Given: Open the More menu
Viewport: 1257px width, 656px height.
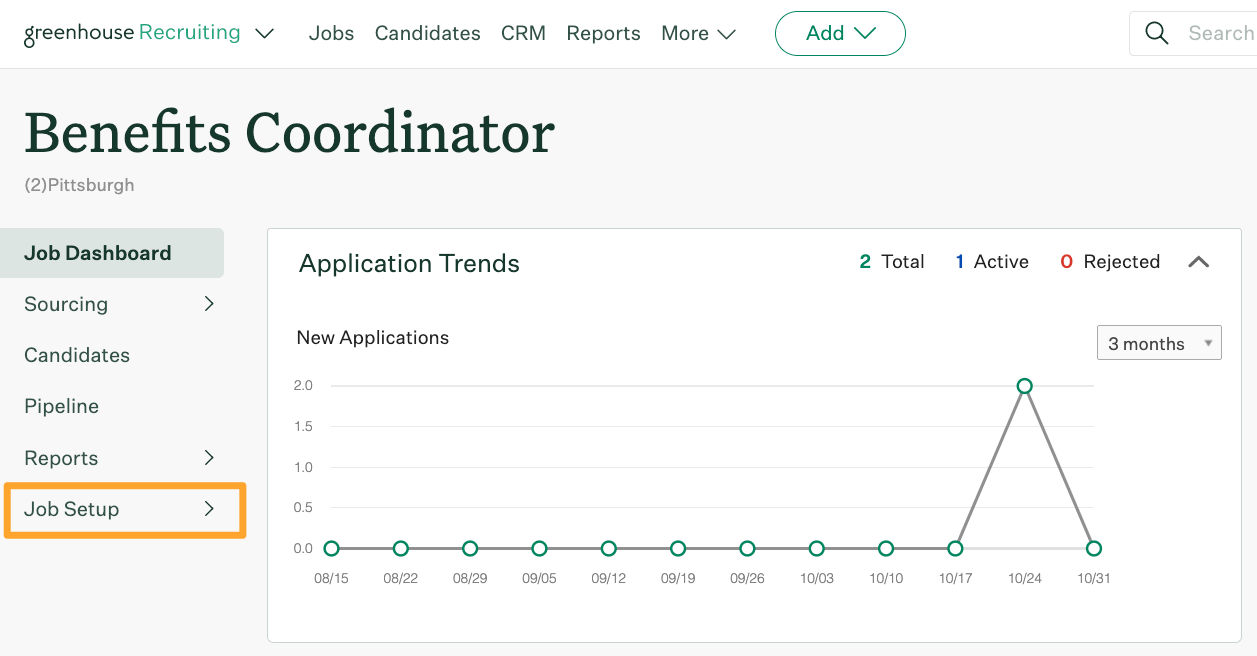Looking at the screenshot, I should [x=698, y=33].
